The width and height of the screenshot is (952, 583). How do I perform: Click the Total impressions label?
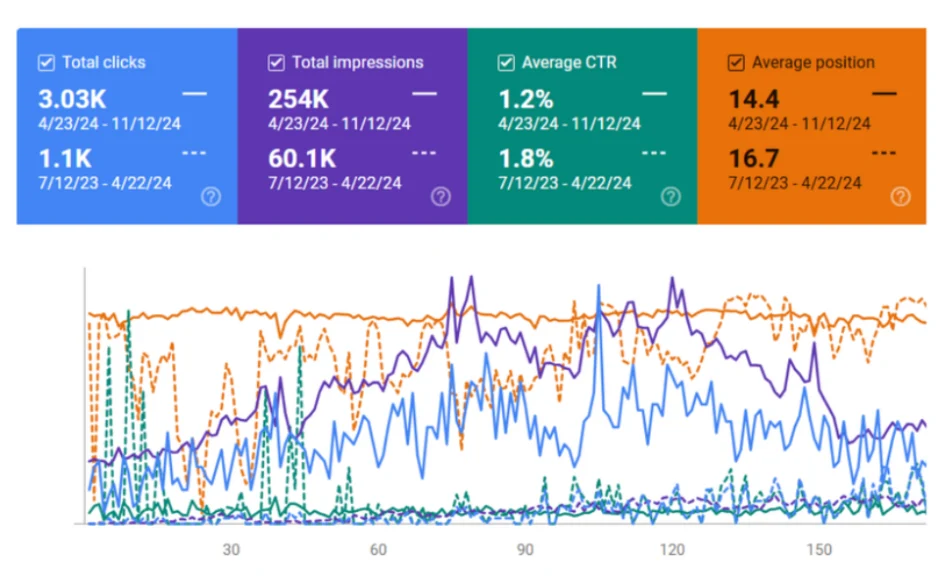coord(358,63)
